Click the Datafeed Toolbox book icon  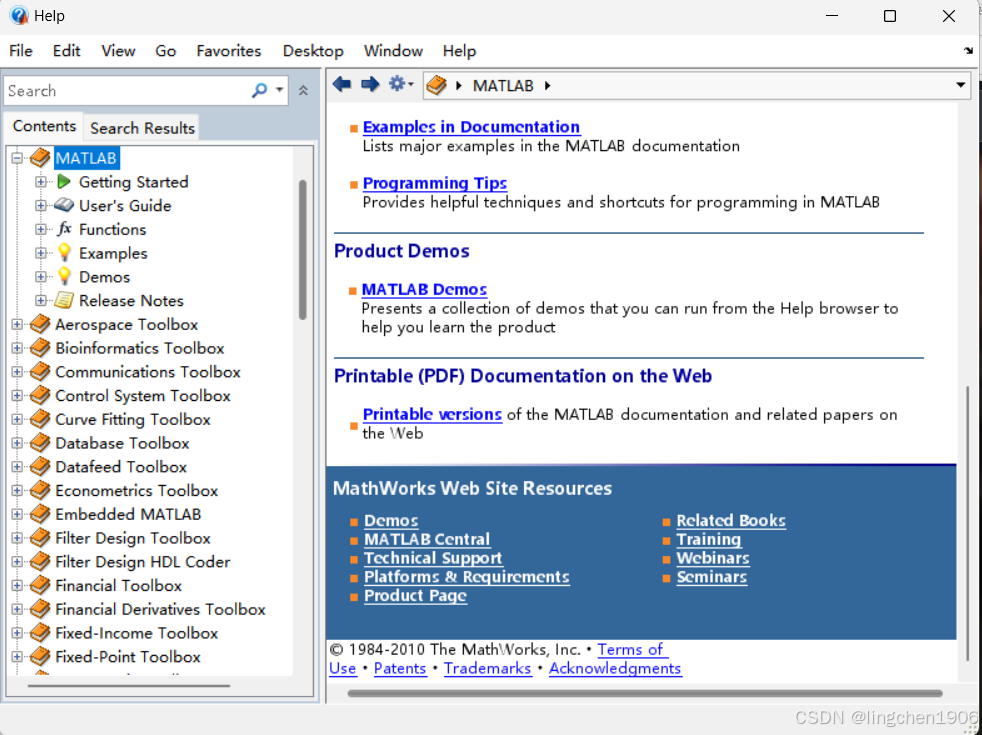click(40, 467)
